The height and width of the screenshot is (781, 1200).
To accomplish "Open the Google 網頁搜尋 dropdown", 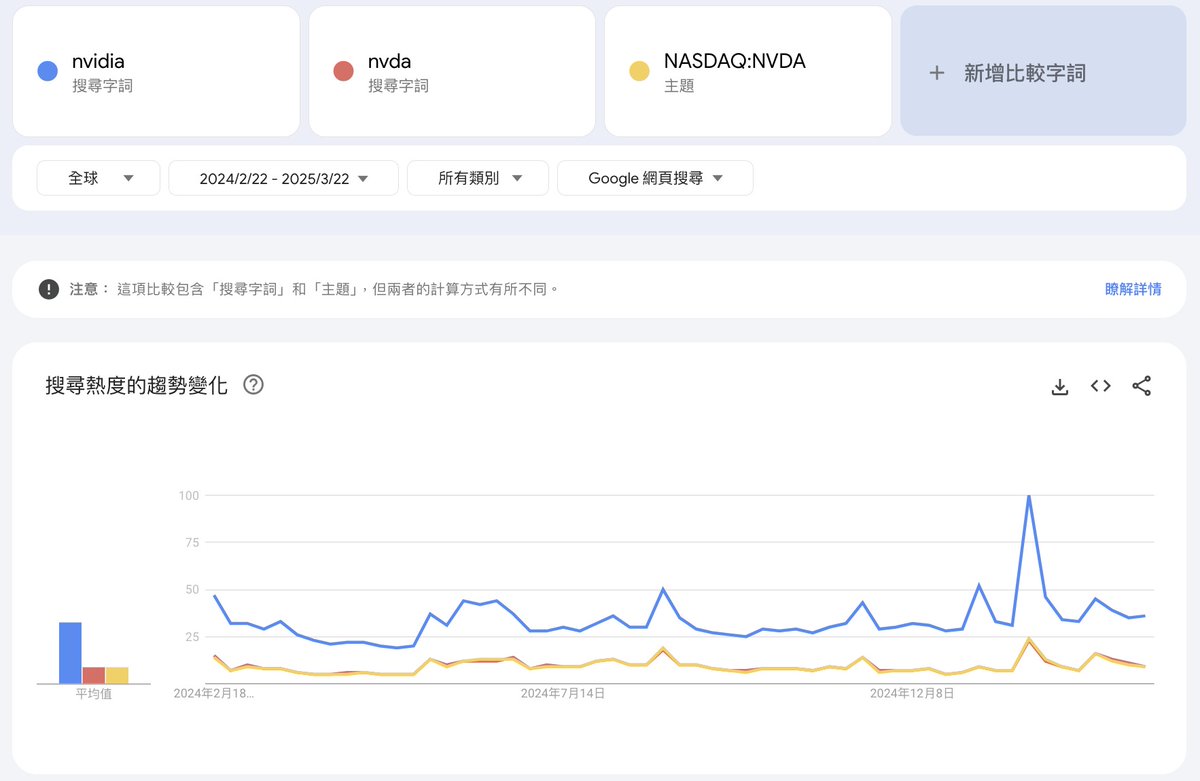I will pyautogui.click(x=655, y=178).
